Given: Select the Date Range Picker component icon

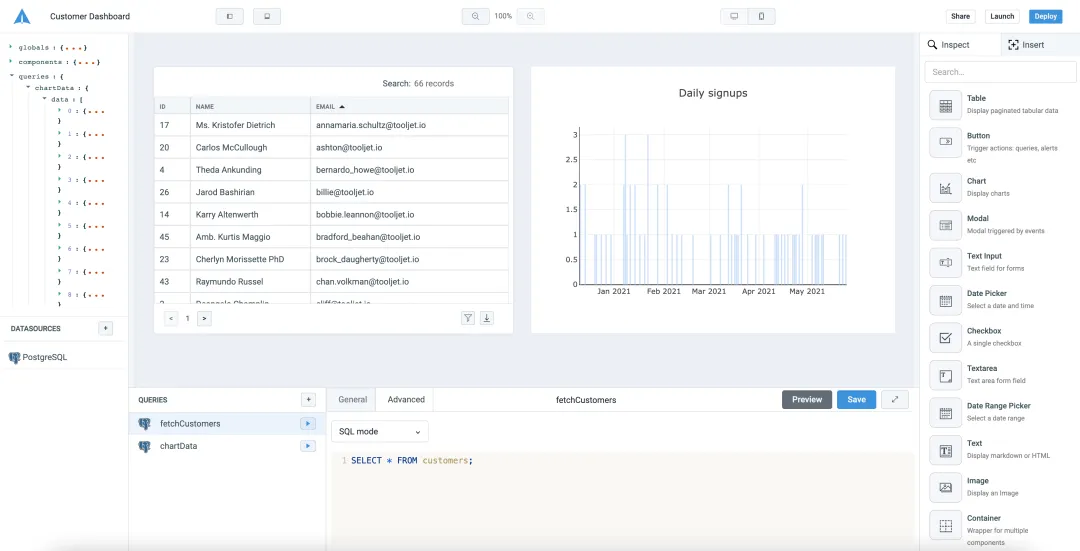Looking at the screenshot, I should [x=946, y=413].
